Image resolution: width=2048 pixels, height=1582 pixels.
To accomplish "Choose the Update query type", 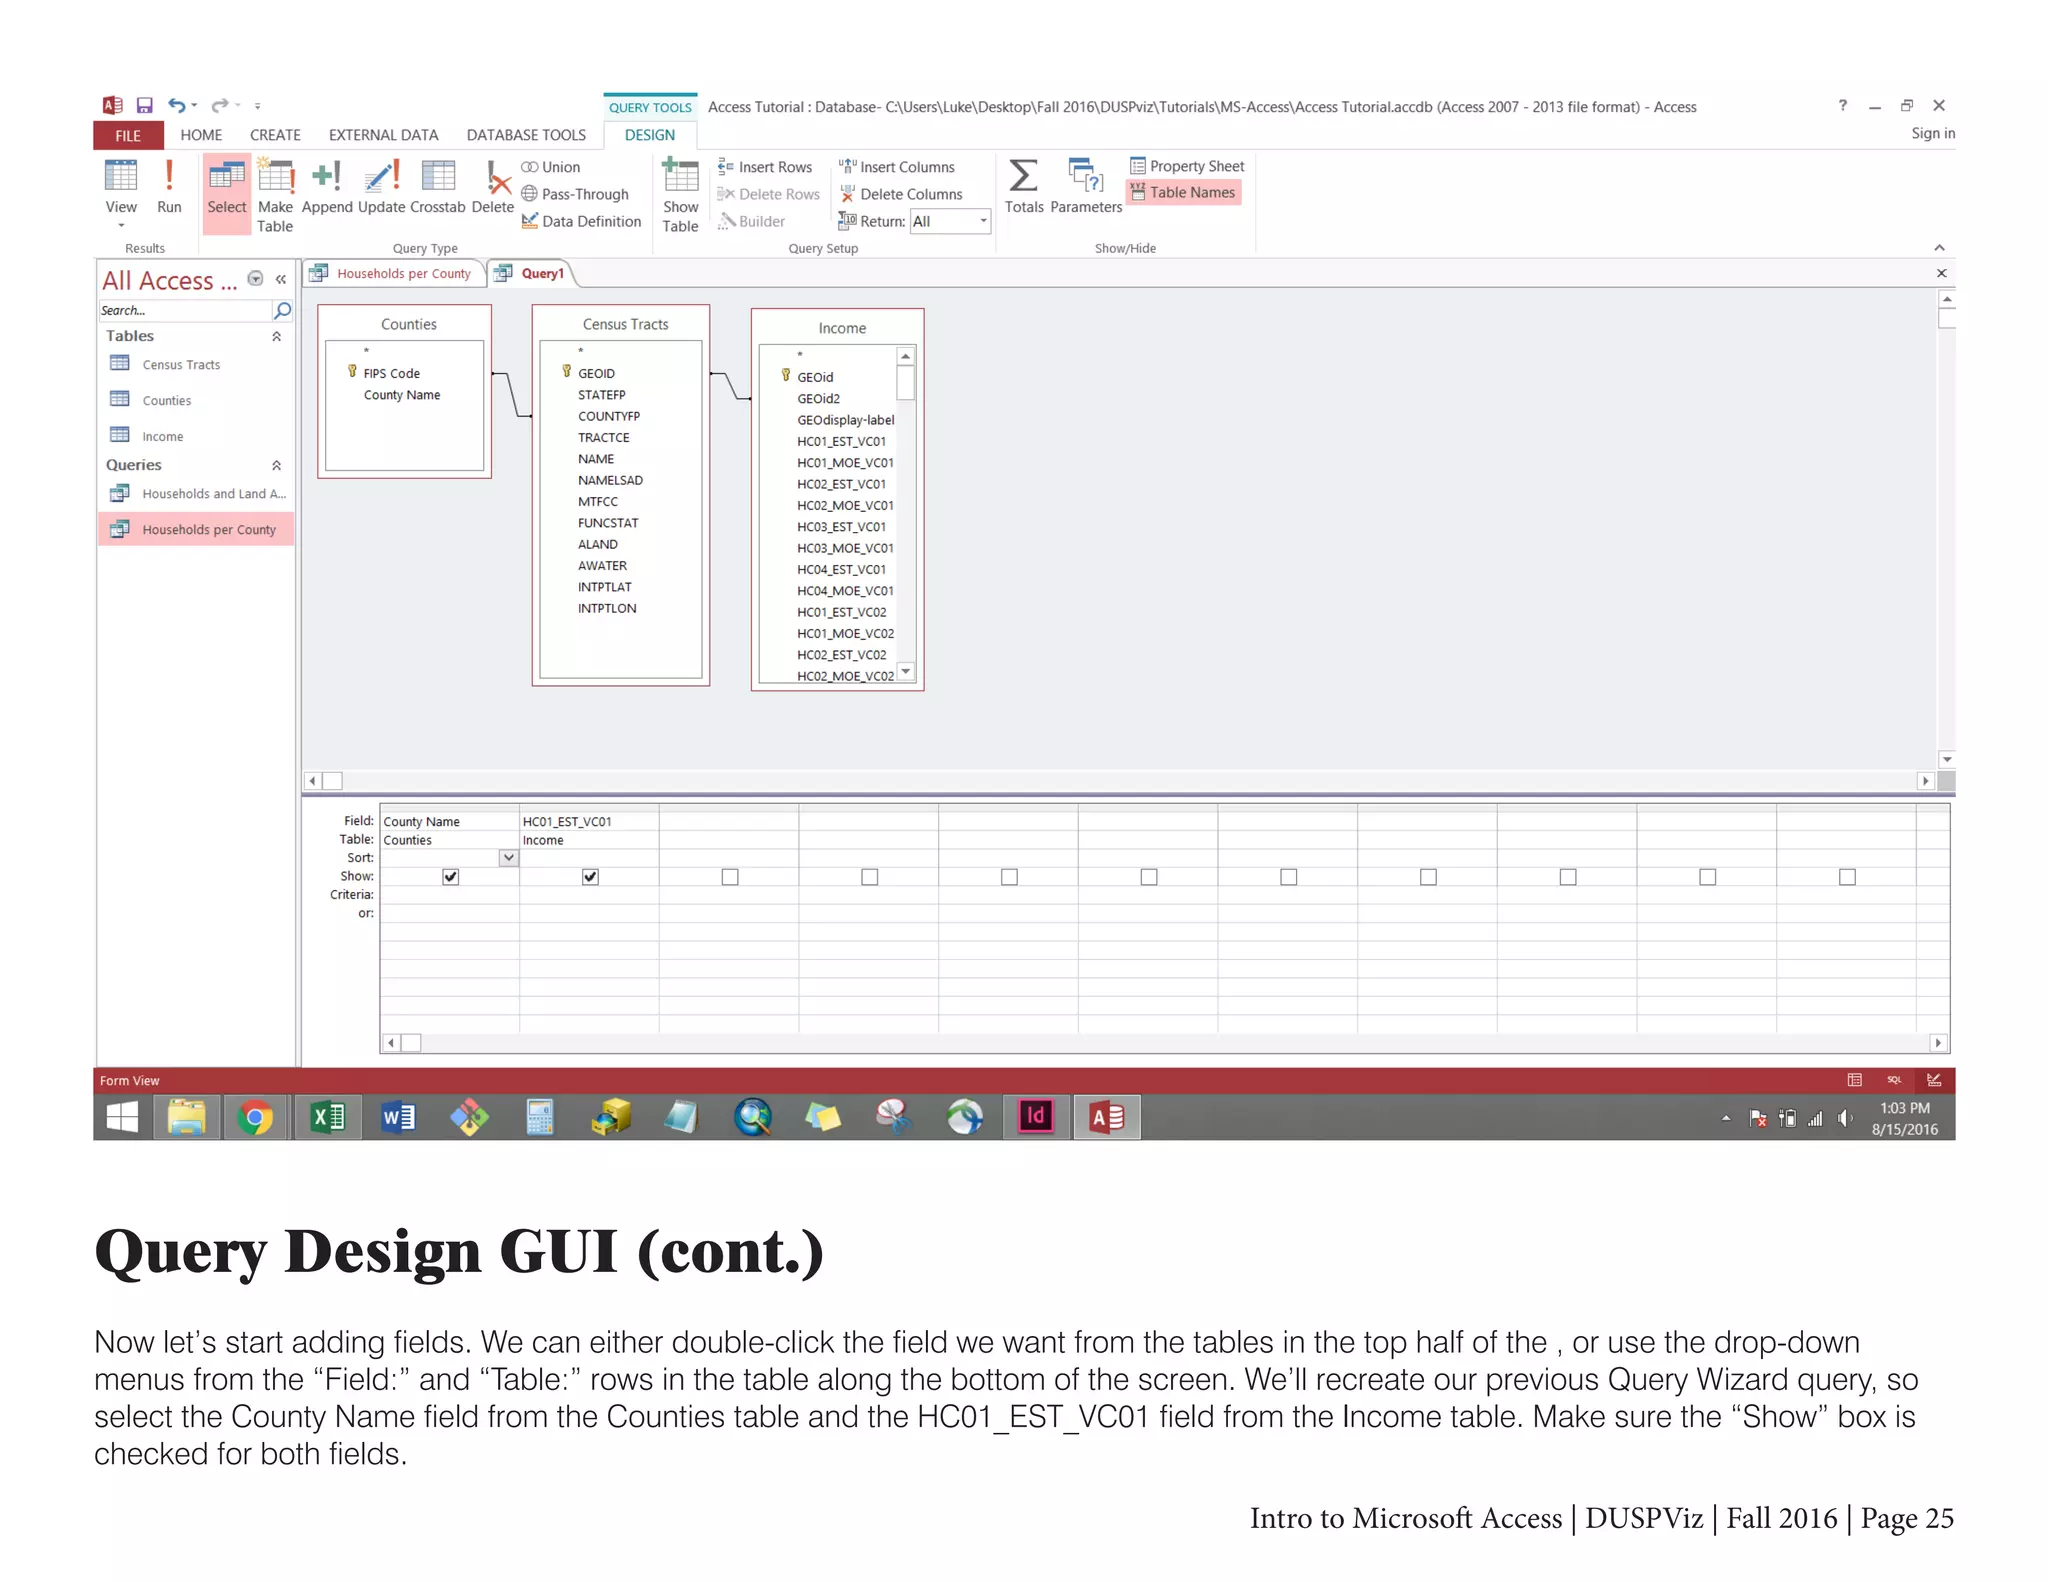I will pos(381,187).
